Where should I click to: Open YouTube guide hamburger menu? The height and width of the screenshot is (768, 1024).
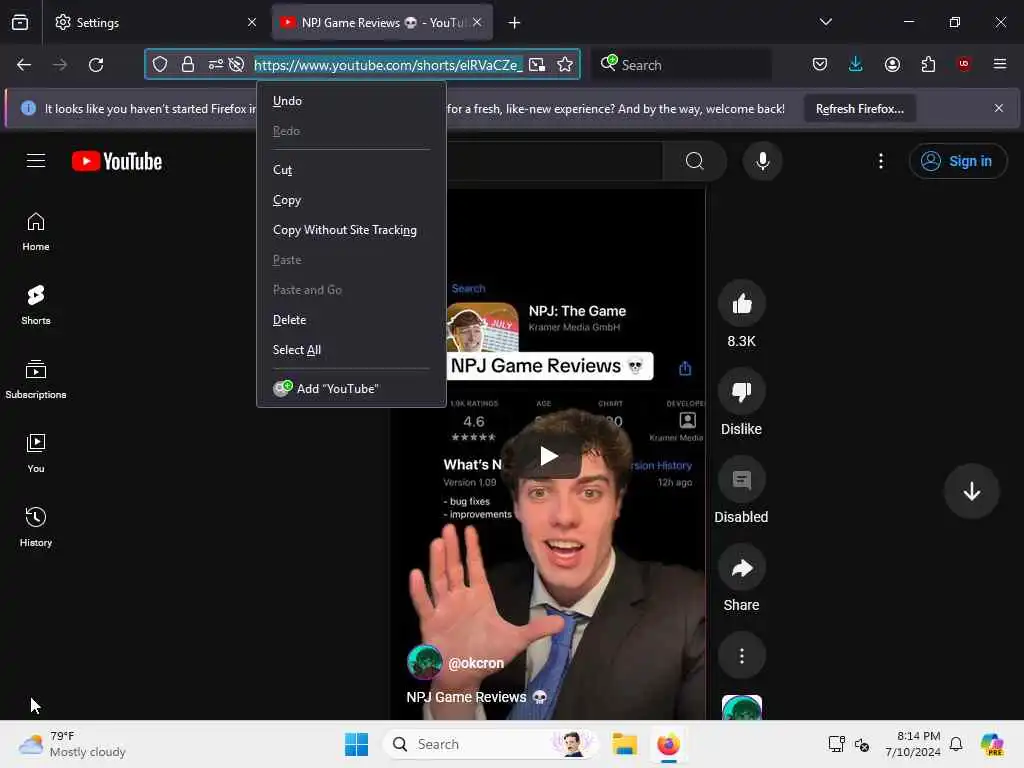(36, 161)
